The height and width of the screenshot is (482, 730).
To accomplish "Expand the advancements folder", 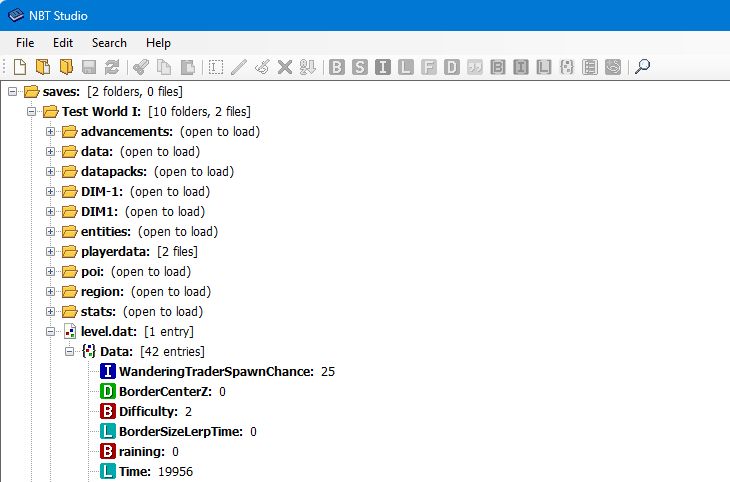I will click(51, 132).
